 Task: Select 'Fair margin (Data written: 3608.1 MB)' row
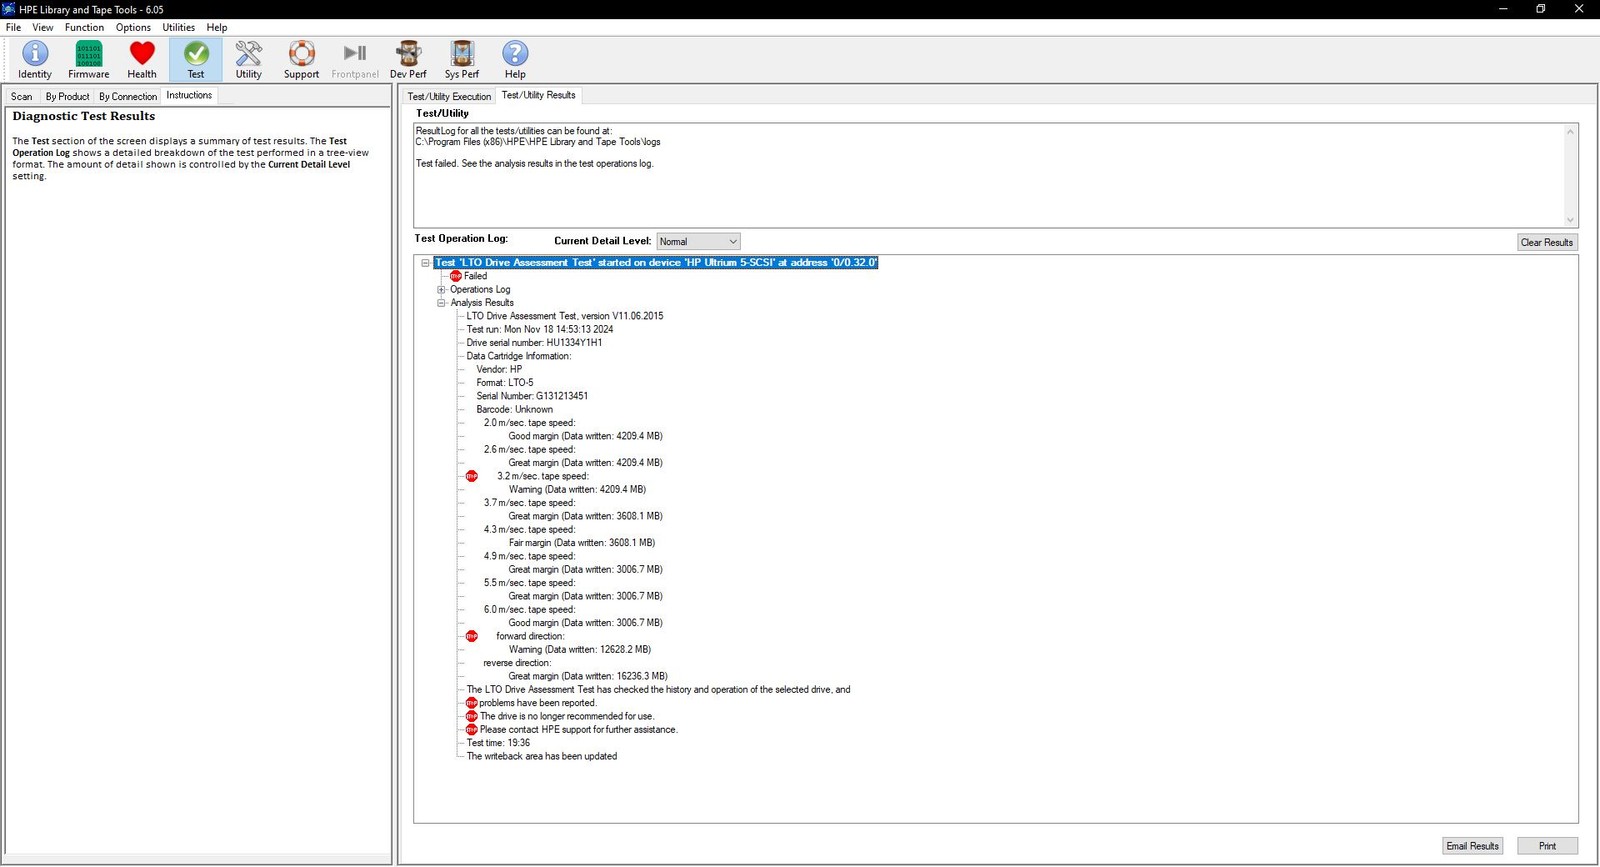pos(582,543)
